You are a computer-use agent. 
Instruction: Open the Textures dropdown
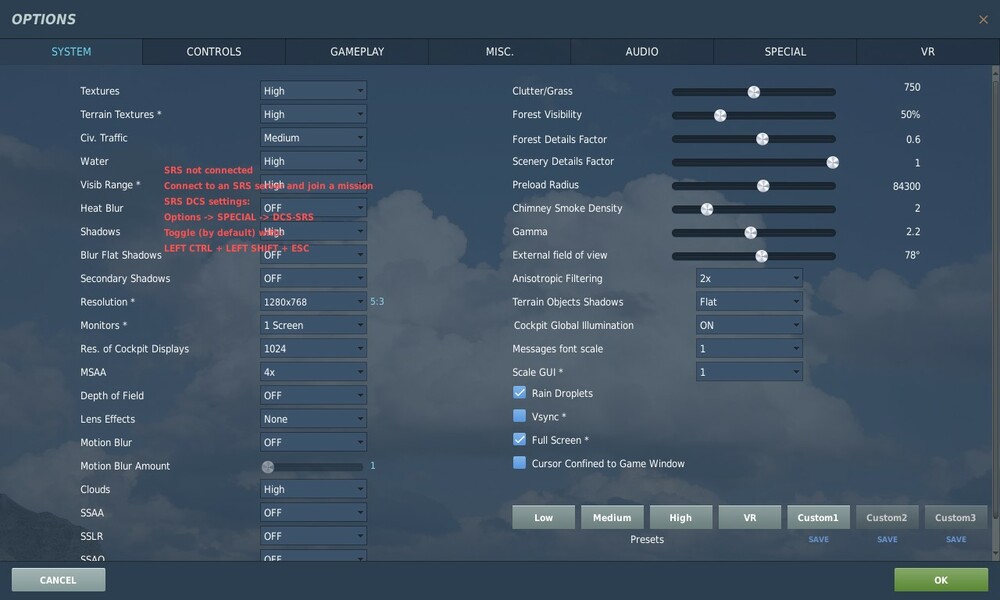[x=313, y=91]
